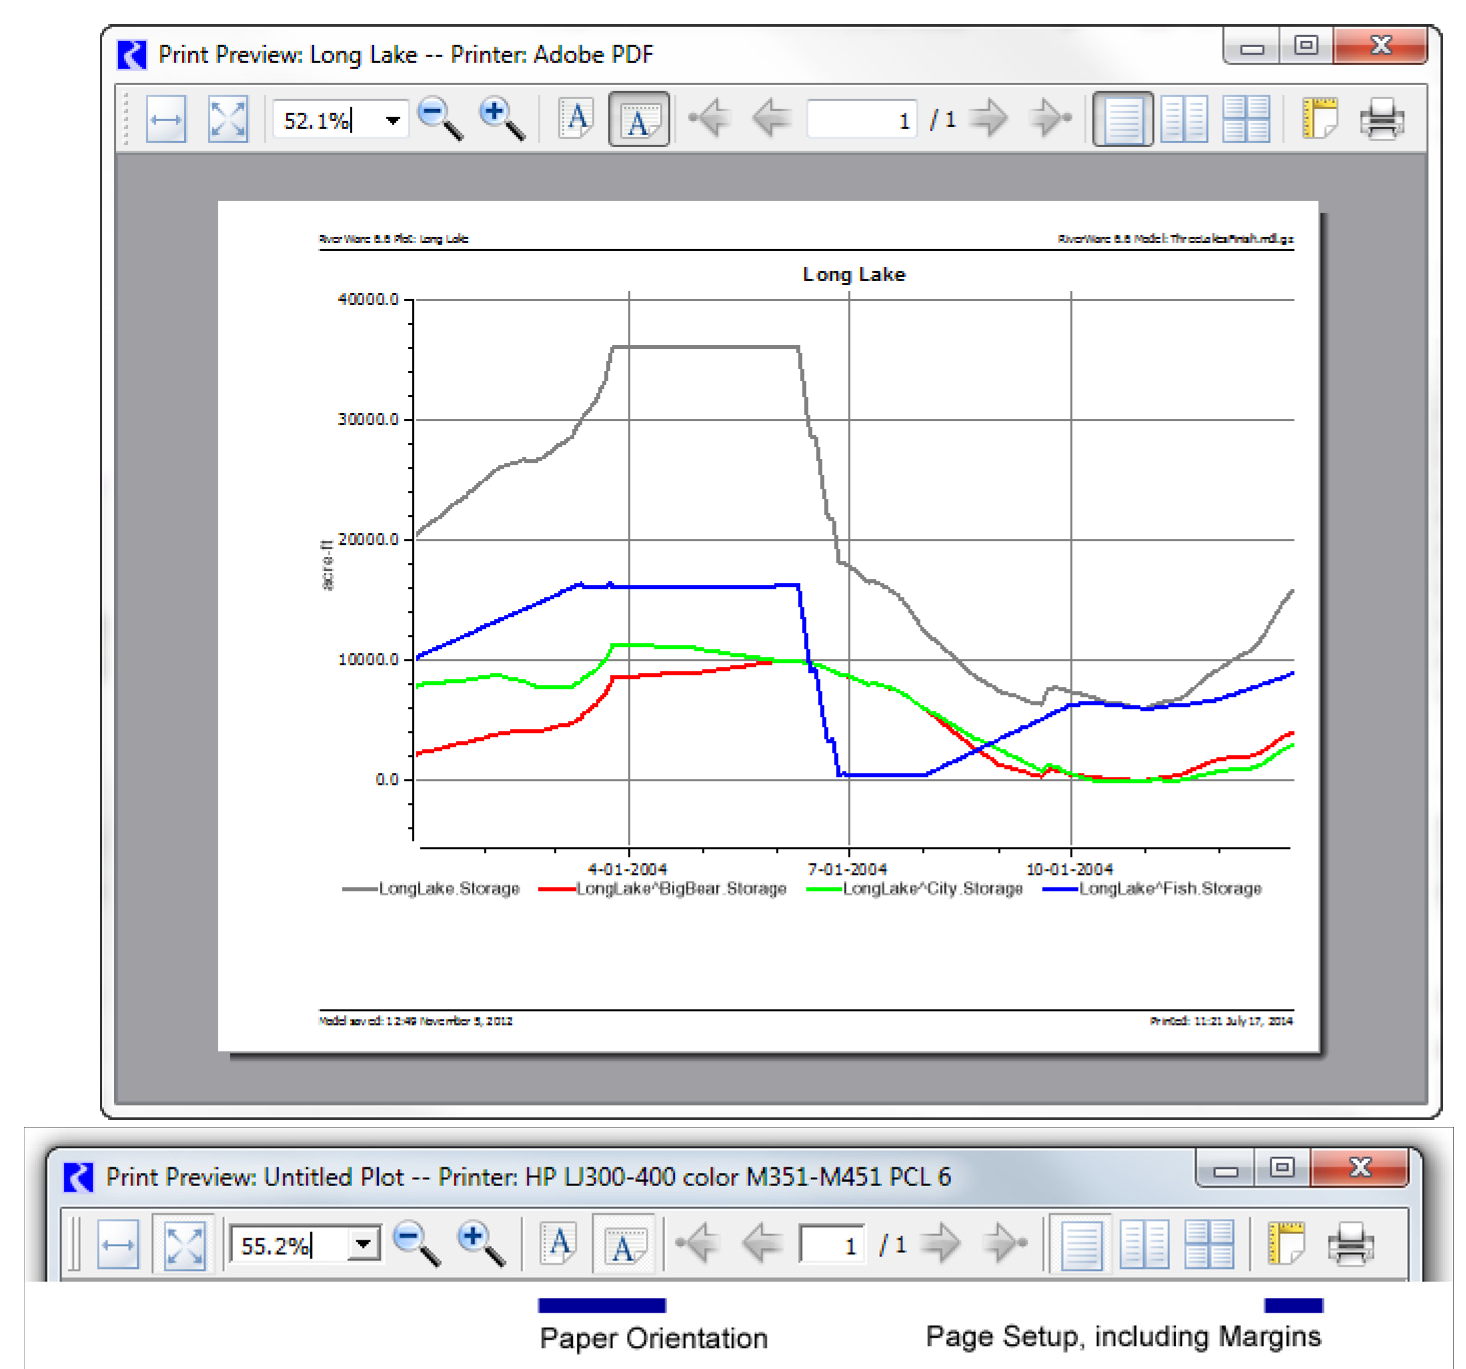The image size is (1466, 1369).
Task: Open Page Setup in Long Lake preview
Action: tap(1319, 119)
